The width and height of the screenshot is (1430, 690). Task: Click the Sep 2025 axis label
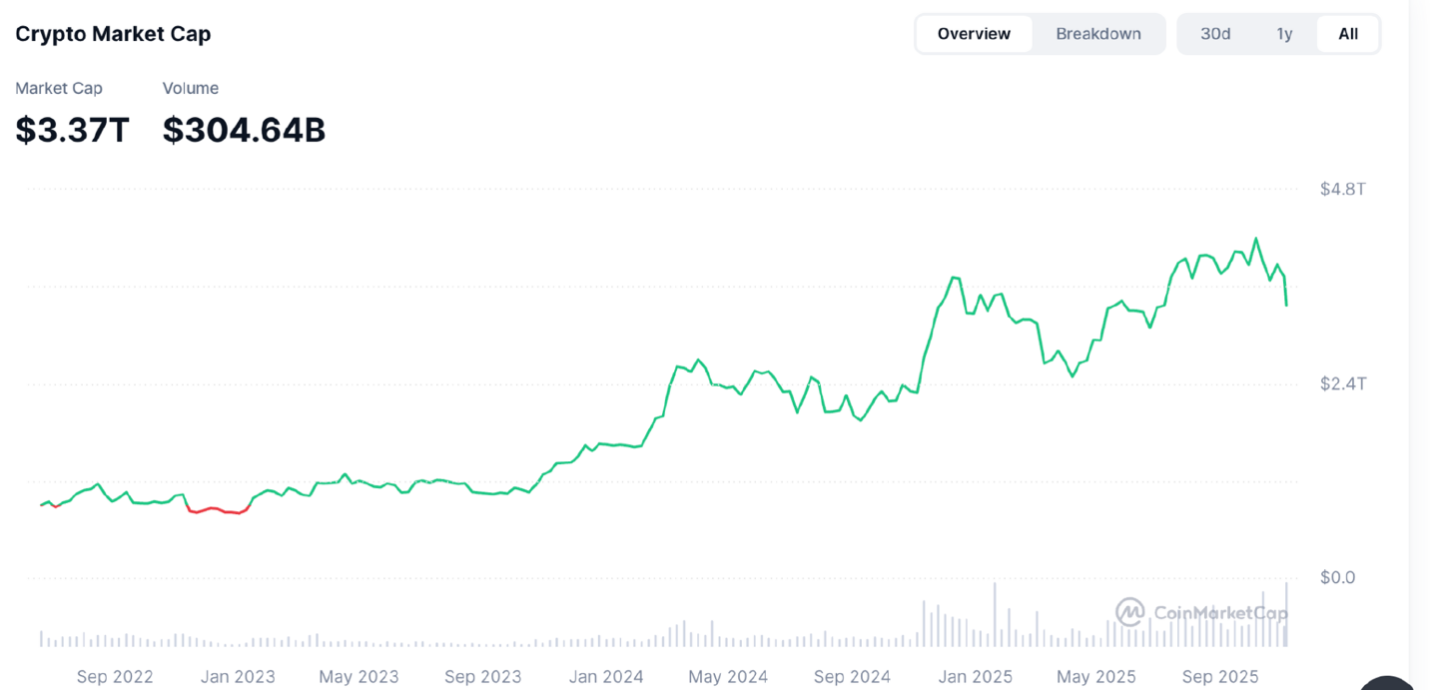coord(1220,677)
